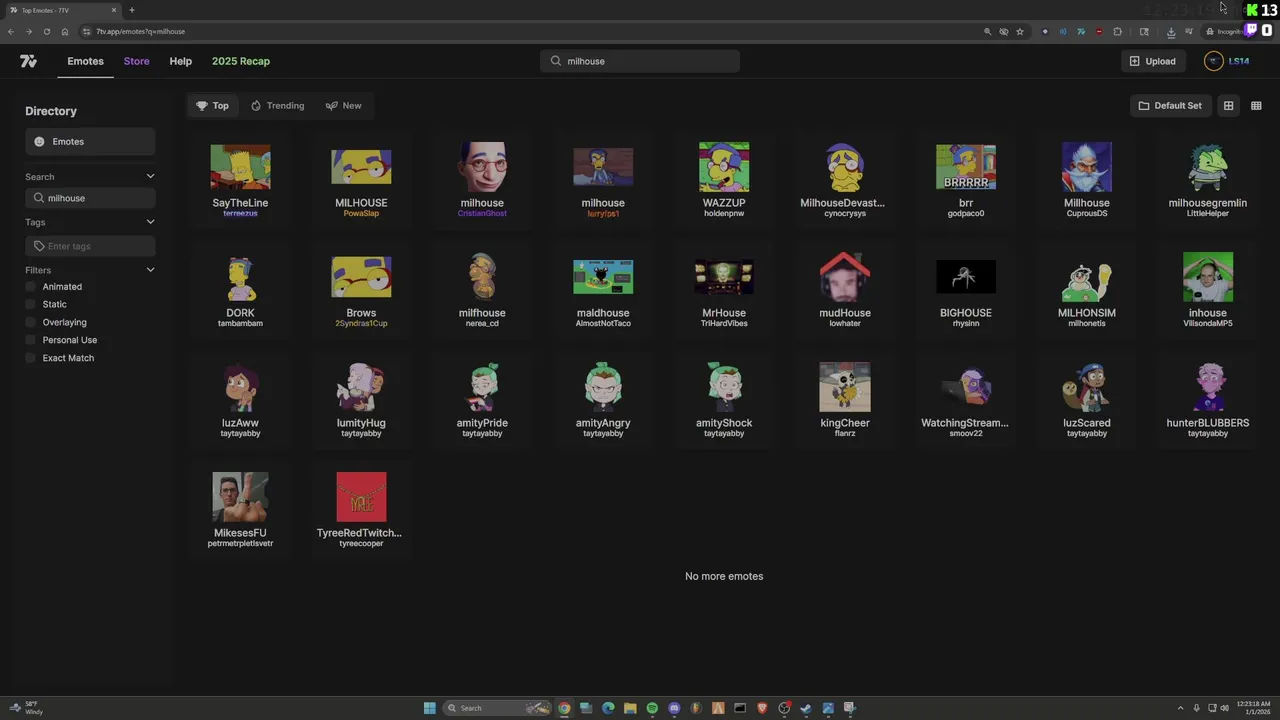
Task: Select the Top sorting tab
Action: click(x=212, y=105)
